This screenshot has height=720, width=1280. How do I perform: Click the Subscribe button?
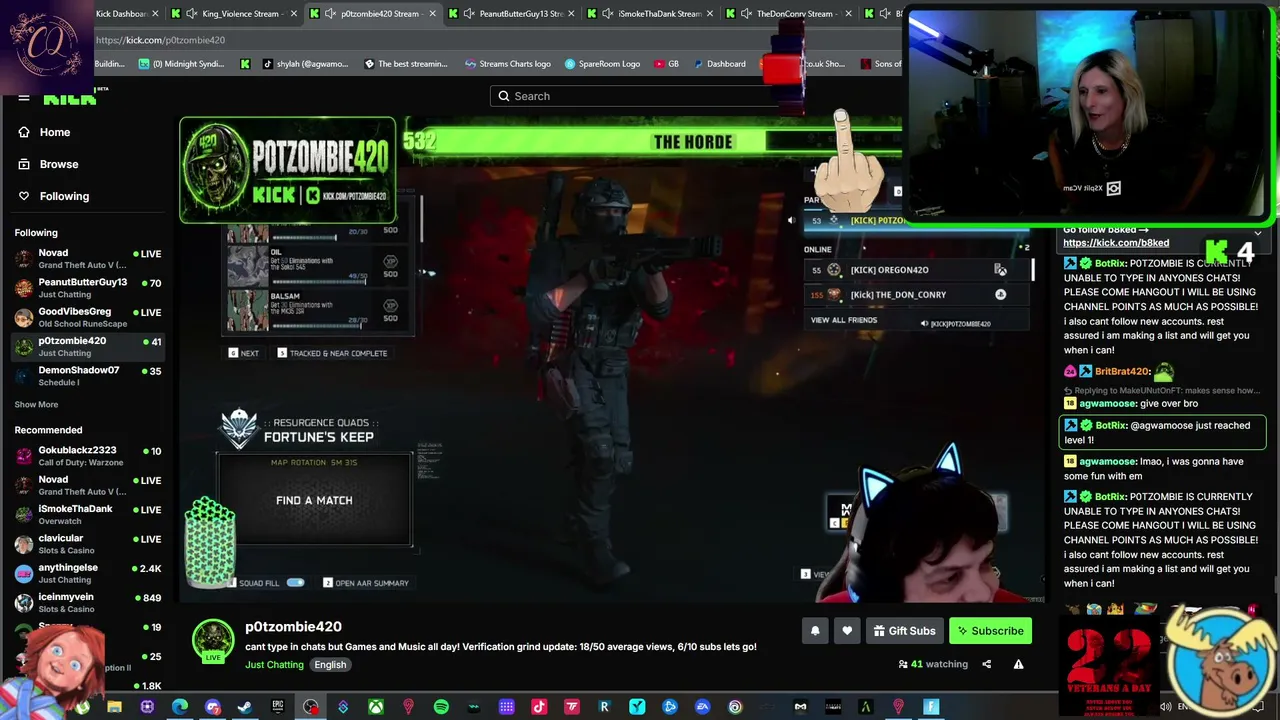(990, 631)
